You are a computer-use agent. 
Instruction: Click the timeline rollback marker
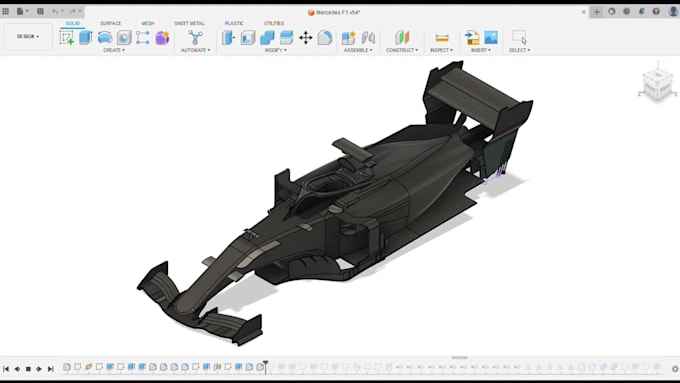265,367
